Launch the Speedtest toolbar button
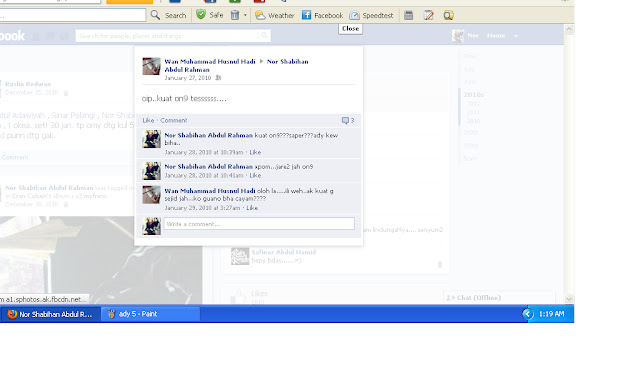The height and width of the screenshot is (375, 640). (x=371, y=15)
